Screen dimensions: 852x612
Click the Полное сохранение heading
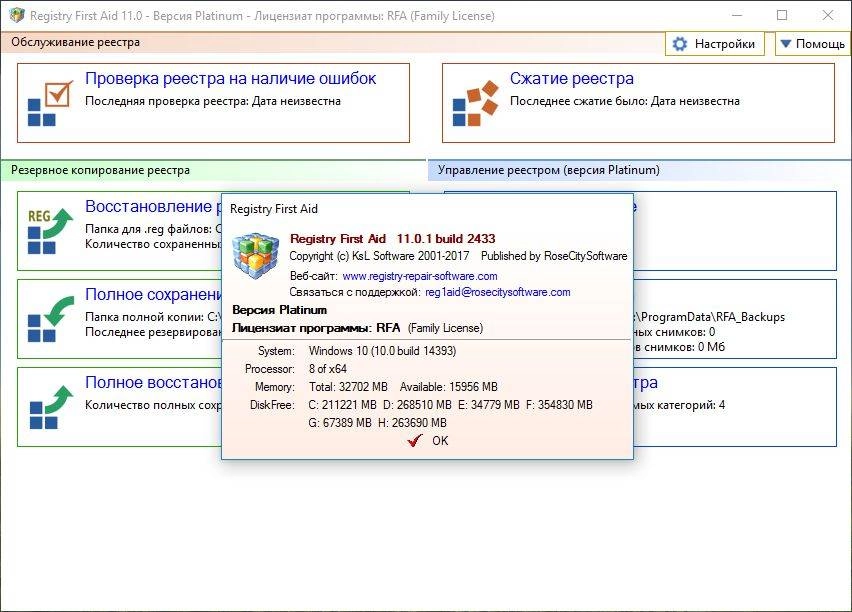153,295
